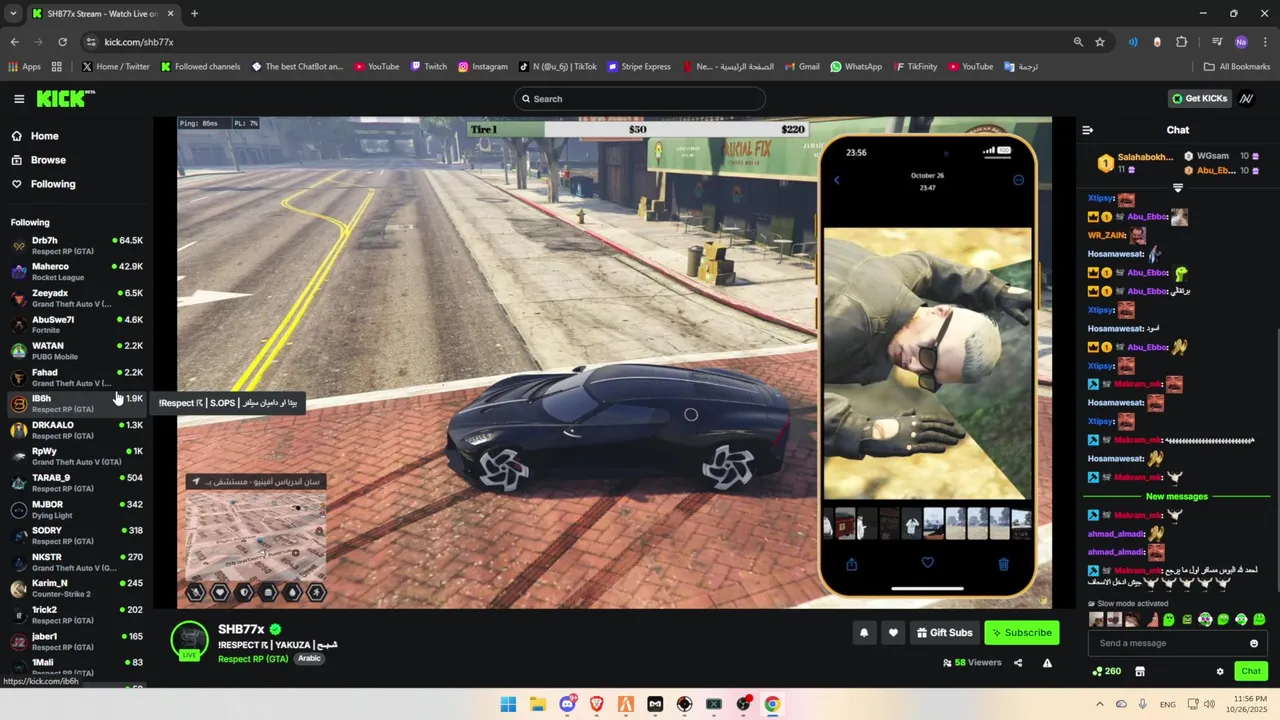This screenshot has height=720, width=1280.
Task: Open File Explorer from the taskbar
Action: tap(537, 704)
